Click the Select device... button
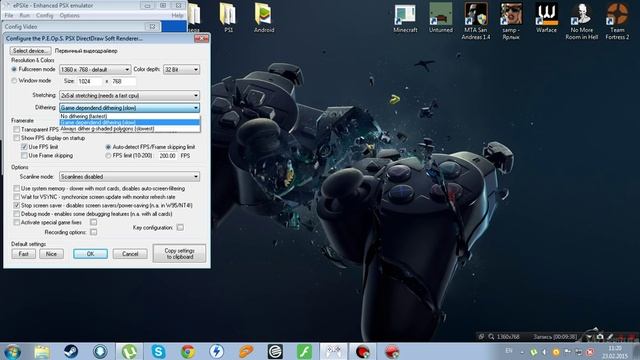Image resolution: width=640 pixels, height=360 pixels. coord(31,51)
